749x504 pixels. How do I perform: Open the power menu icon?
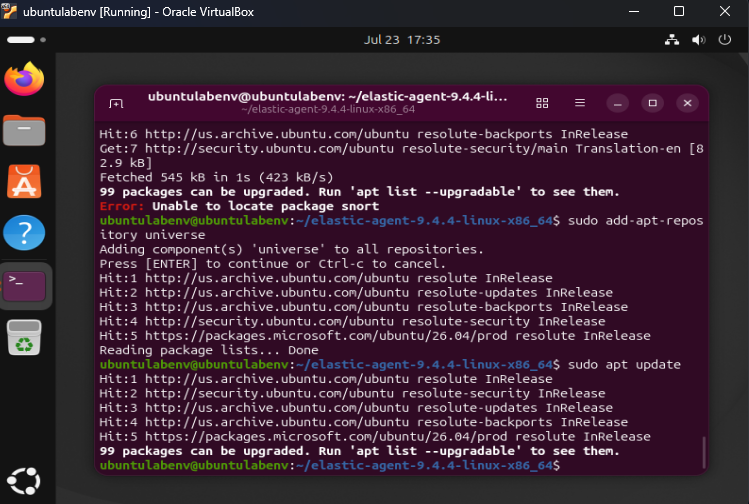pos(725,40)
